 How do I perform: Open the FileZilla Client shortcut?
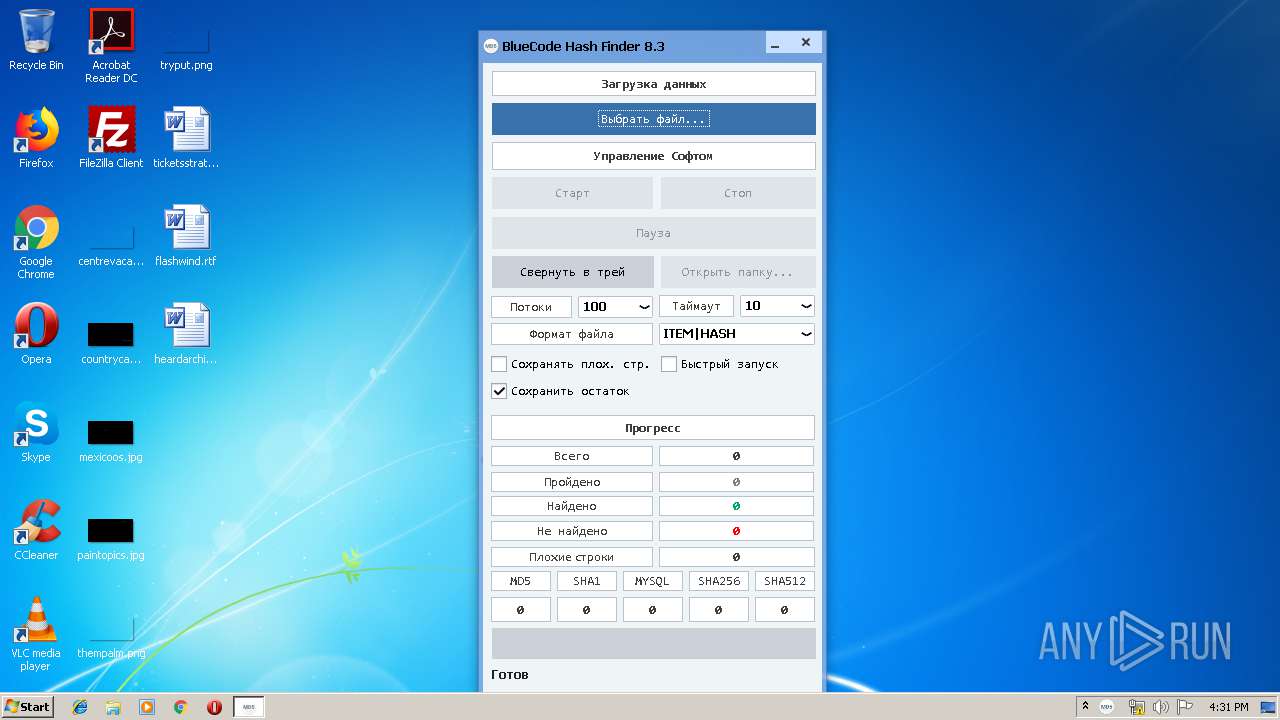tap(111, 138)
